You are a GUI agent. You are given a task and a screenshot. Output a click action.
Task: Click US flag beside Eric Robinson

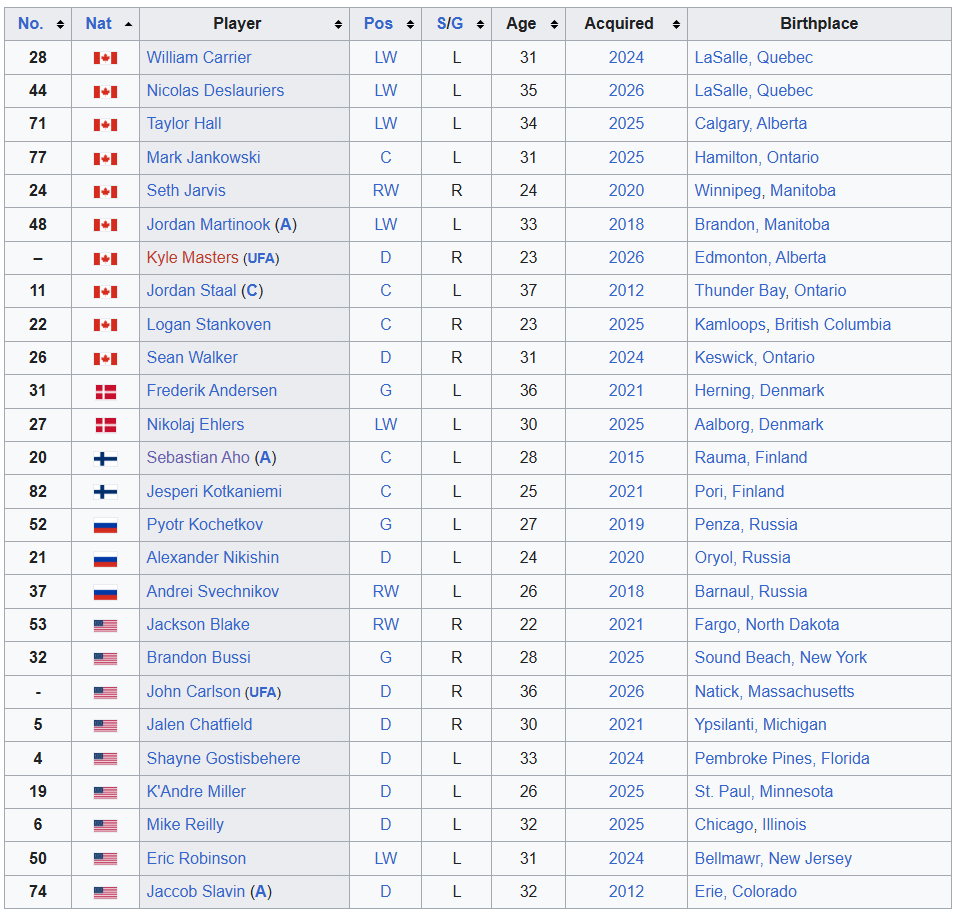click(x=105, y=859)
